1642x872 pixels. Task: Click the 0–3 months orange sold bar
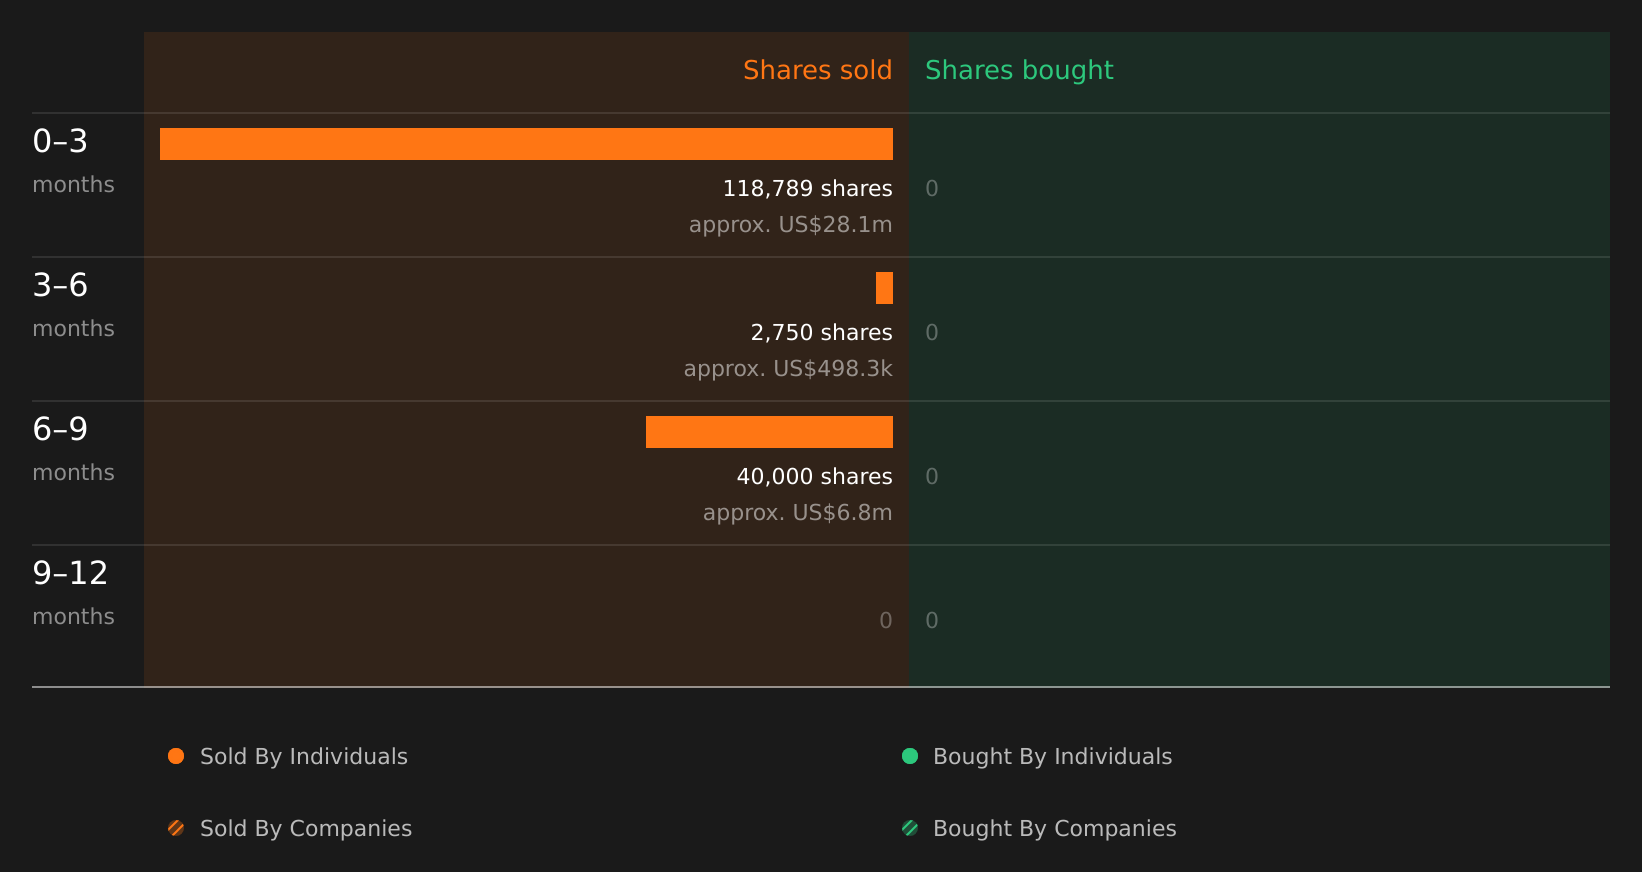(526, 144)
